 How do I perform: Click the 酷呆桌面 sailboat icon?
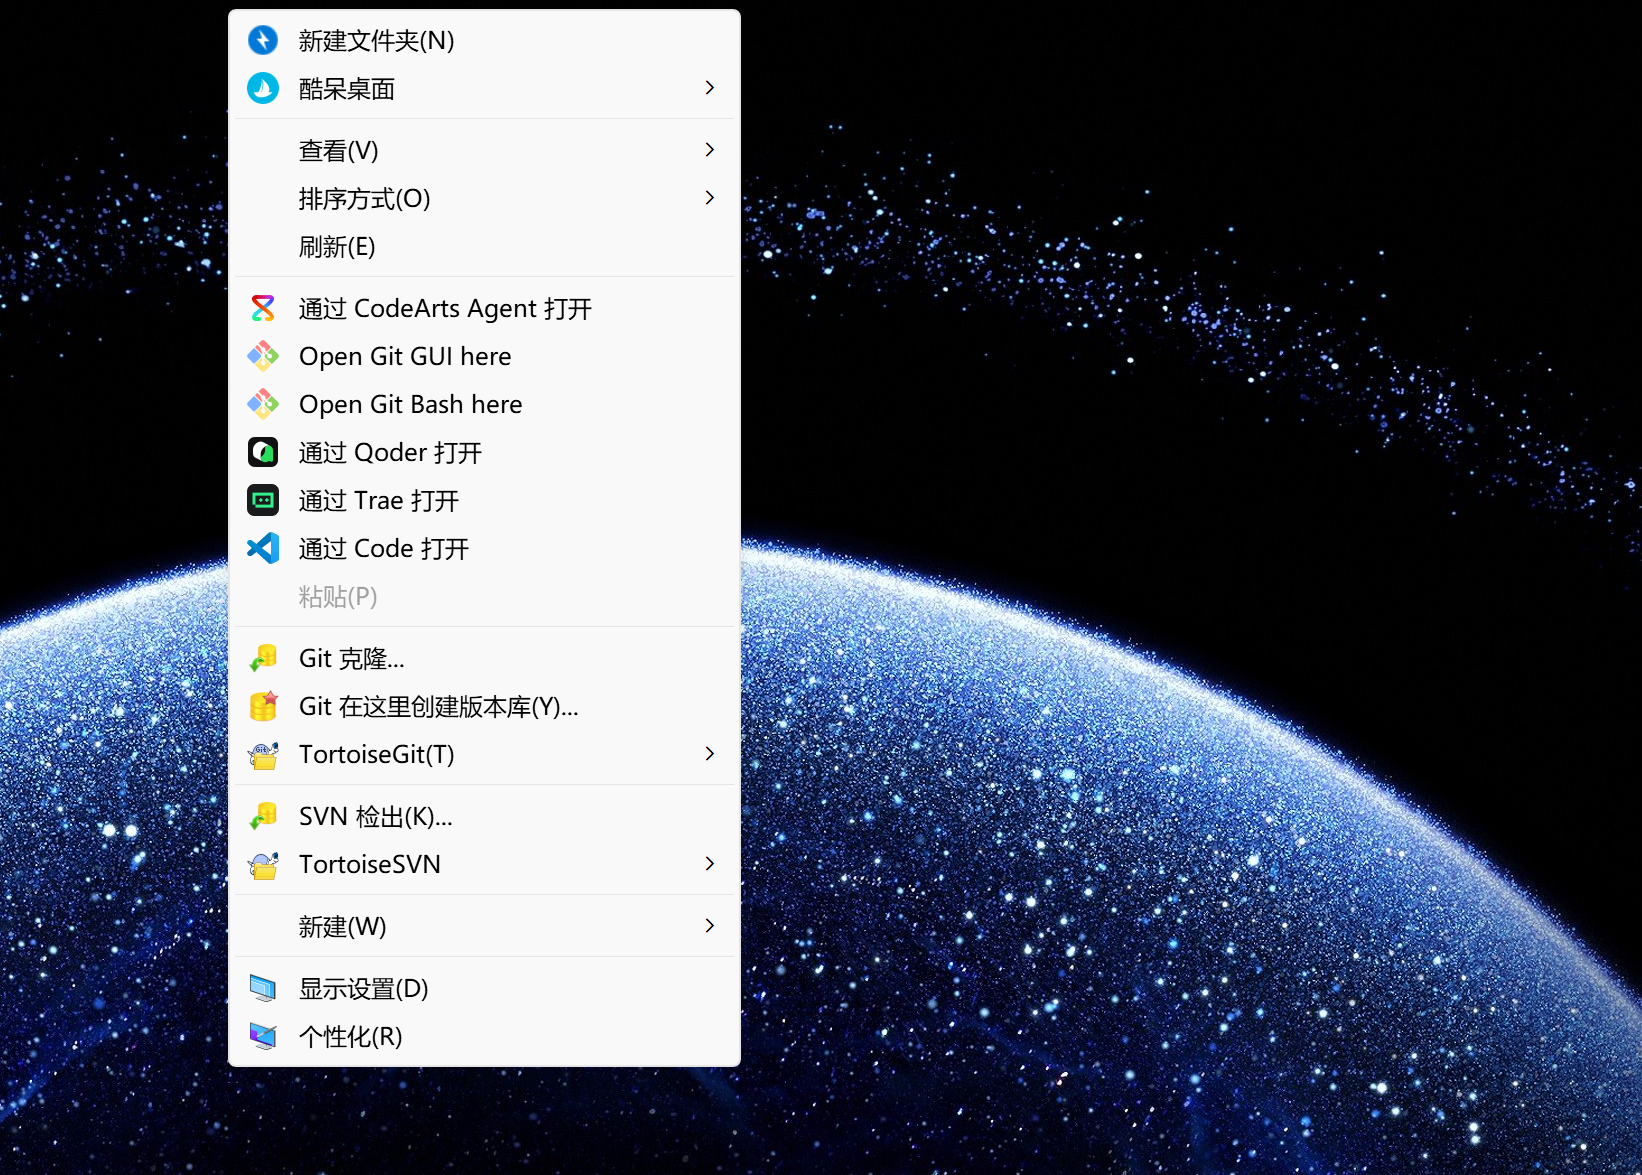(x=263, y=88)
